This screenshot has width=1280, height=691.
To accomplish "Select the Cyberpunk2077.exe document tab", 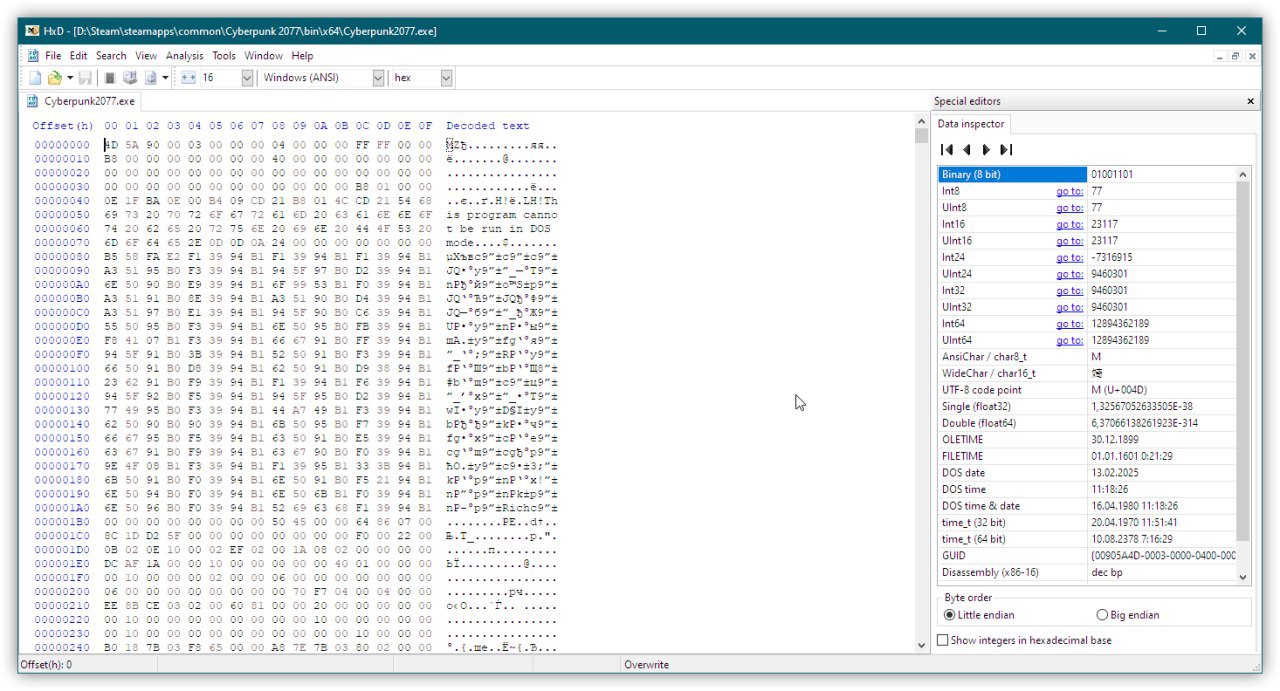I will click(x=81, y=101).
